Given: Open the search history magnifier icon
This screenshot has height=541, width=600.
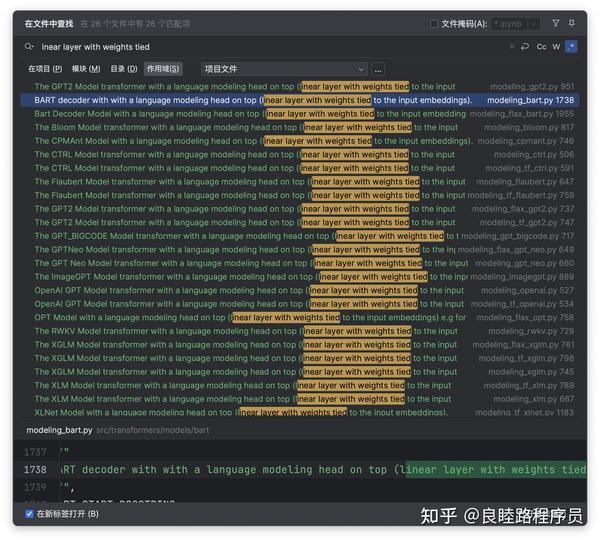Looking at the screenshot, I should (29, 47).
